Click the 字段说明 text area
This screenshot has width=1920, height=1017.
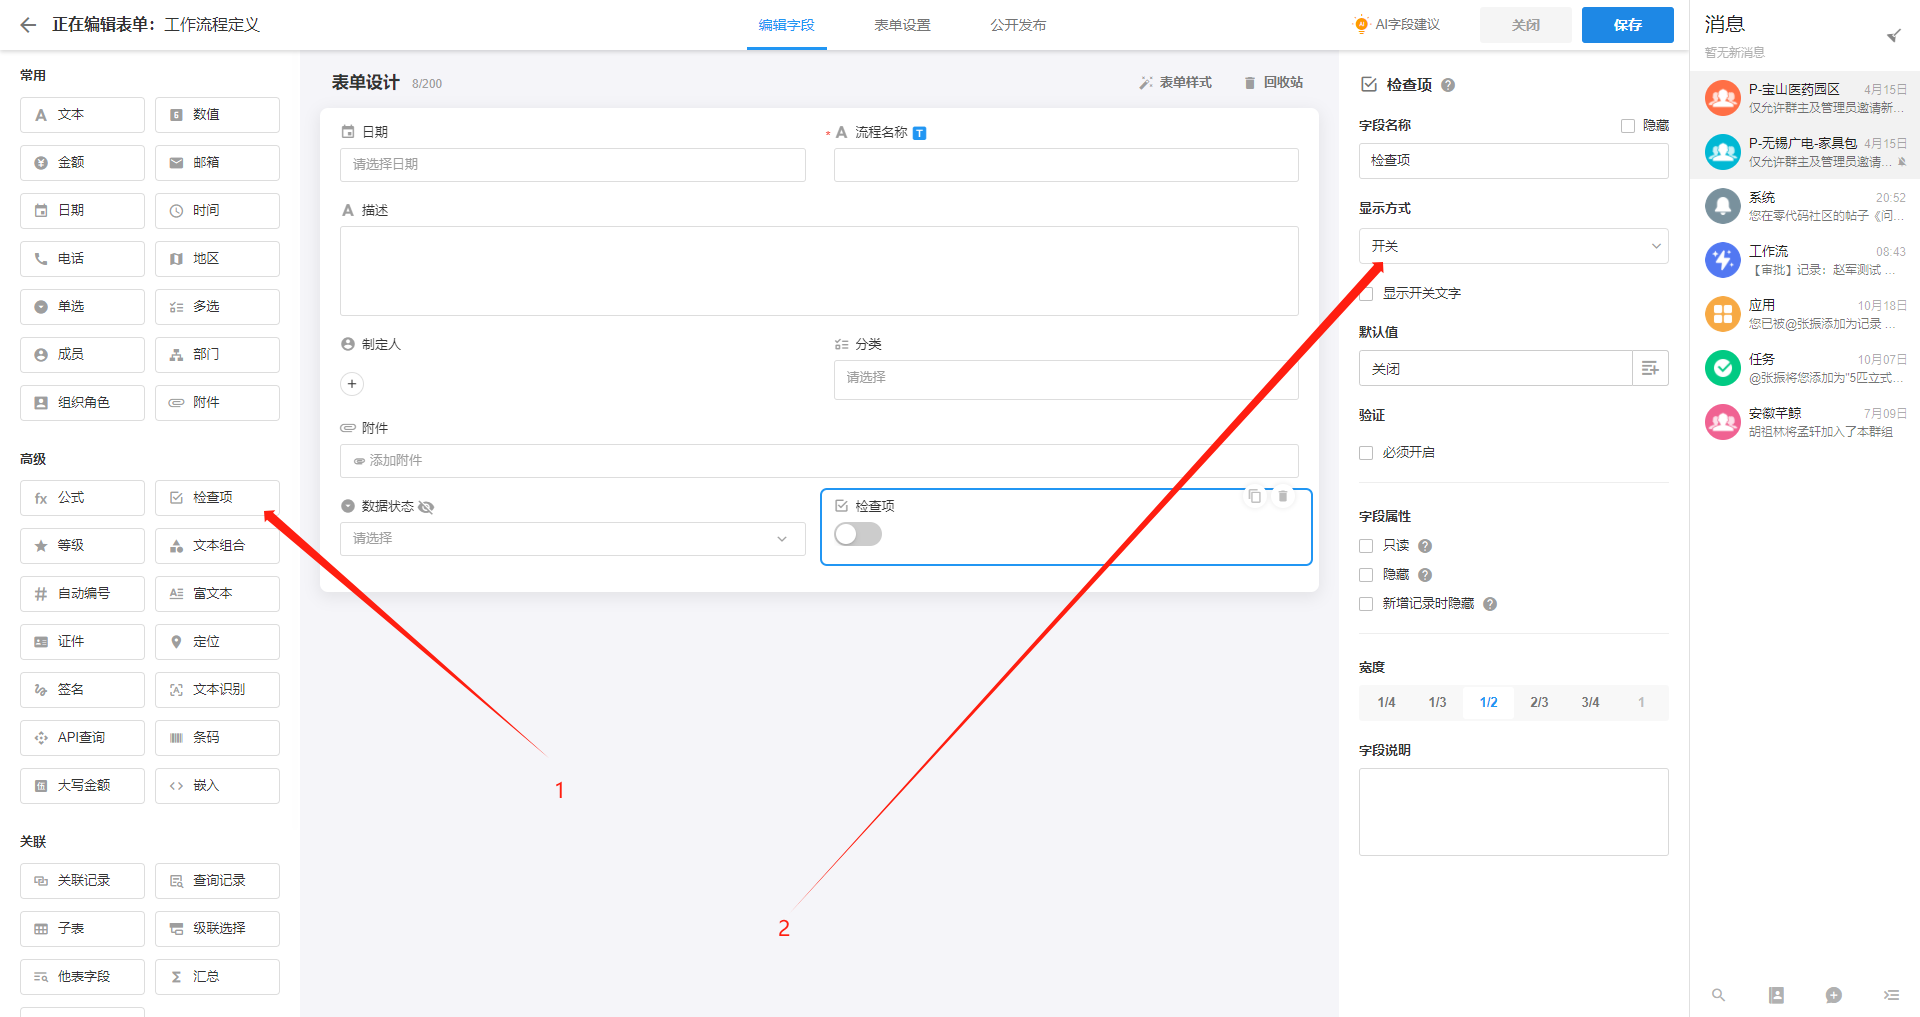click(x=1513, y=812)
